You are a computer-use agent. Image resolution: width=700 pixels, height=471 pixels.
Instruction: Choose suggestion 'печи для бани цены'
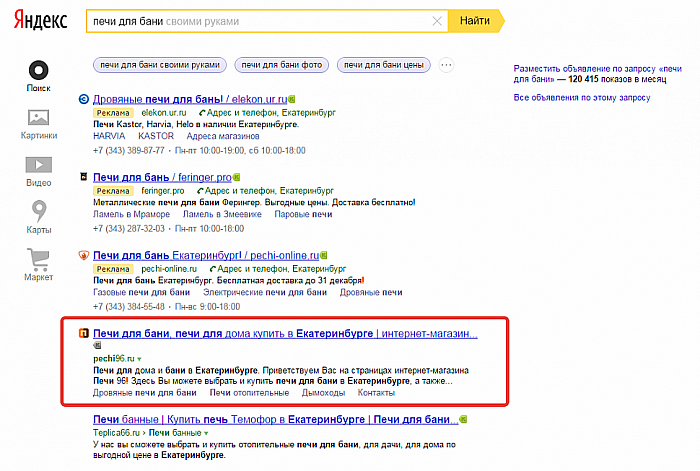[x=383, y=65]
